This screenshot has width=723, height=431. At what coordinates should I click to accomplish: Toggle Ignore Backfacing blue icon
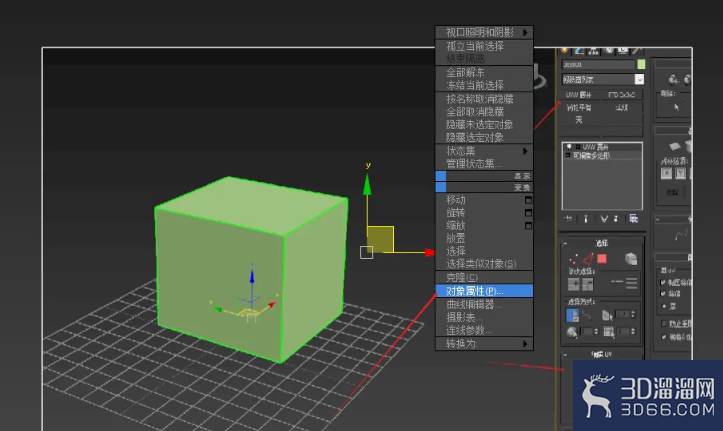(x=572, y=316)
